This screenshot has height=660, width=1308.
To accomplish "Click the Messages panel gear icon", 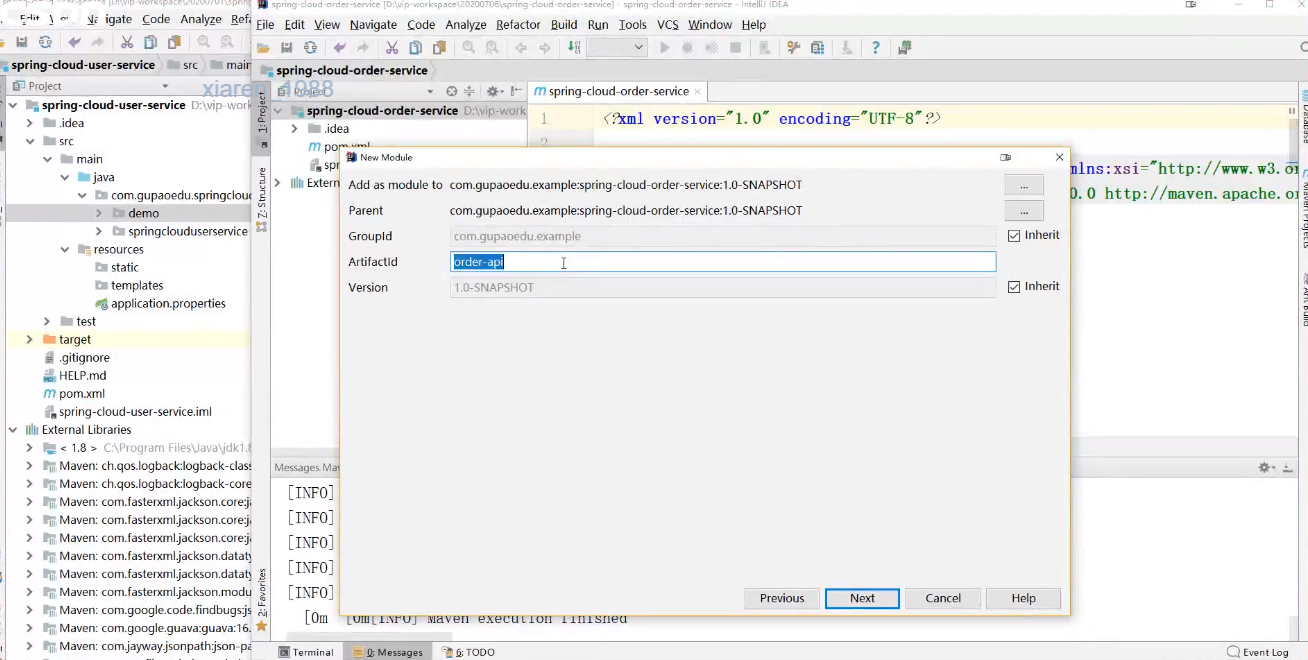I will tap(1267, 467).
